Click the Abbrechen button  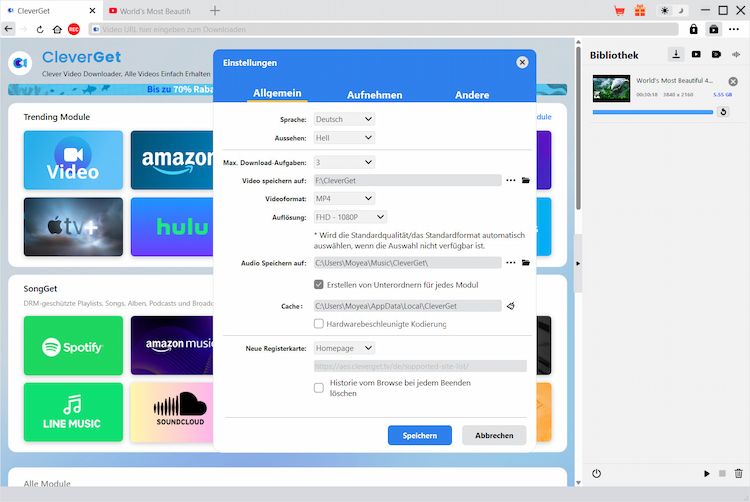494,435
